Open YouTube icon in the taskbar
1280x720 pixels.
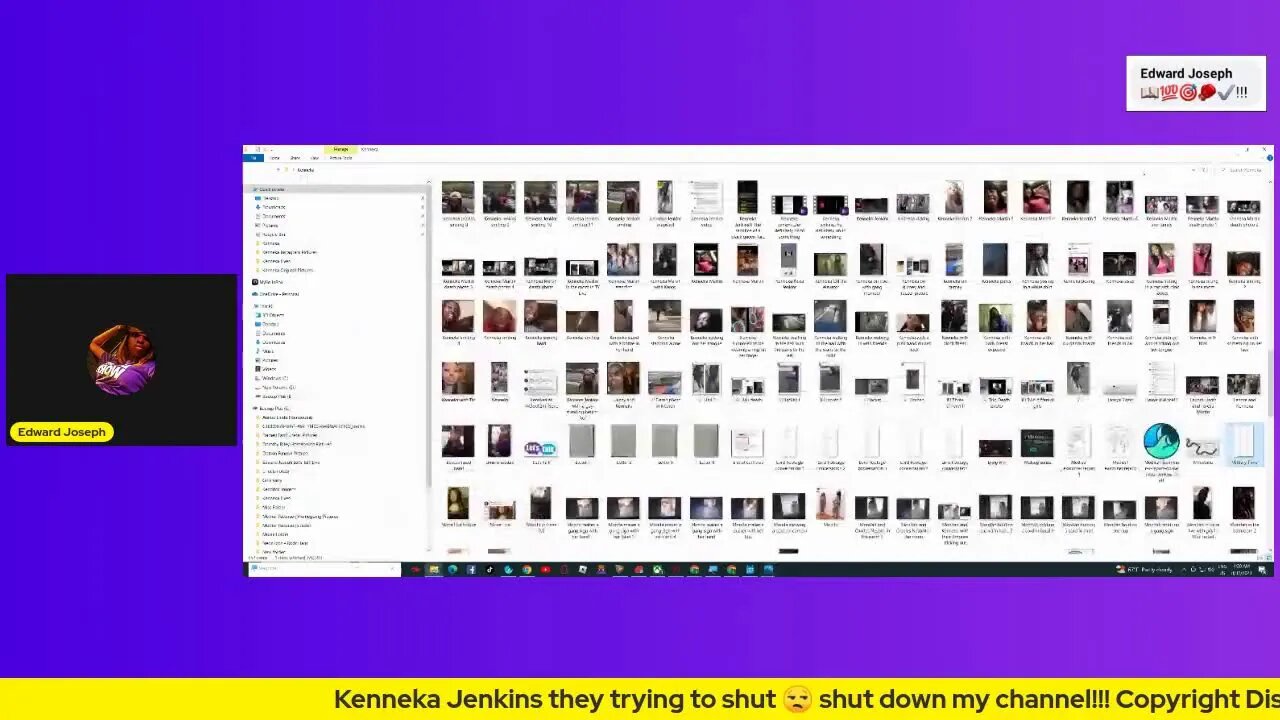545,569
